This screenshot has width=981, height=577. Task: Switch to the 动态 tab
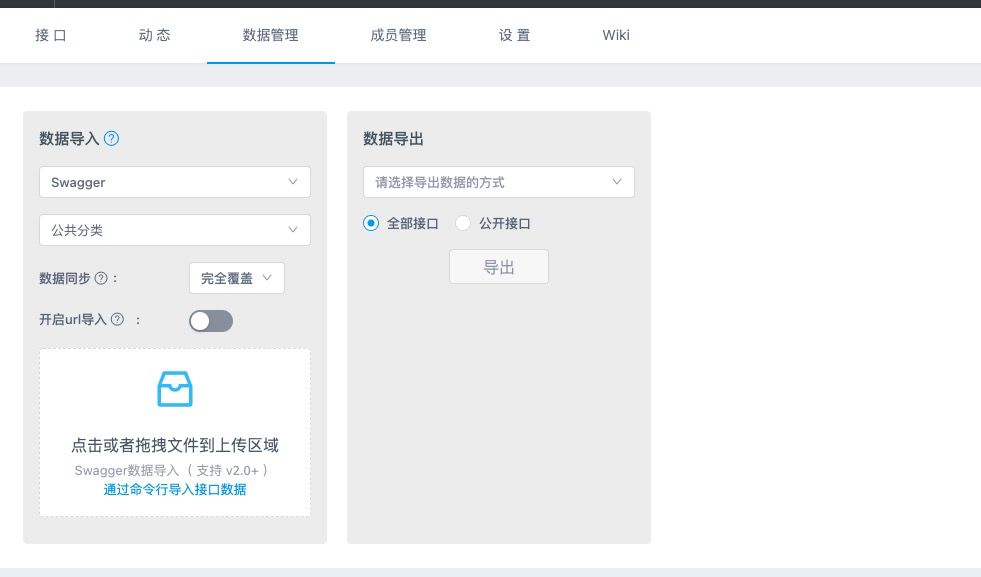coord(155,35)
